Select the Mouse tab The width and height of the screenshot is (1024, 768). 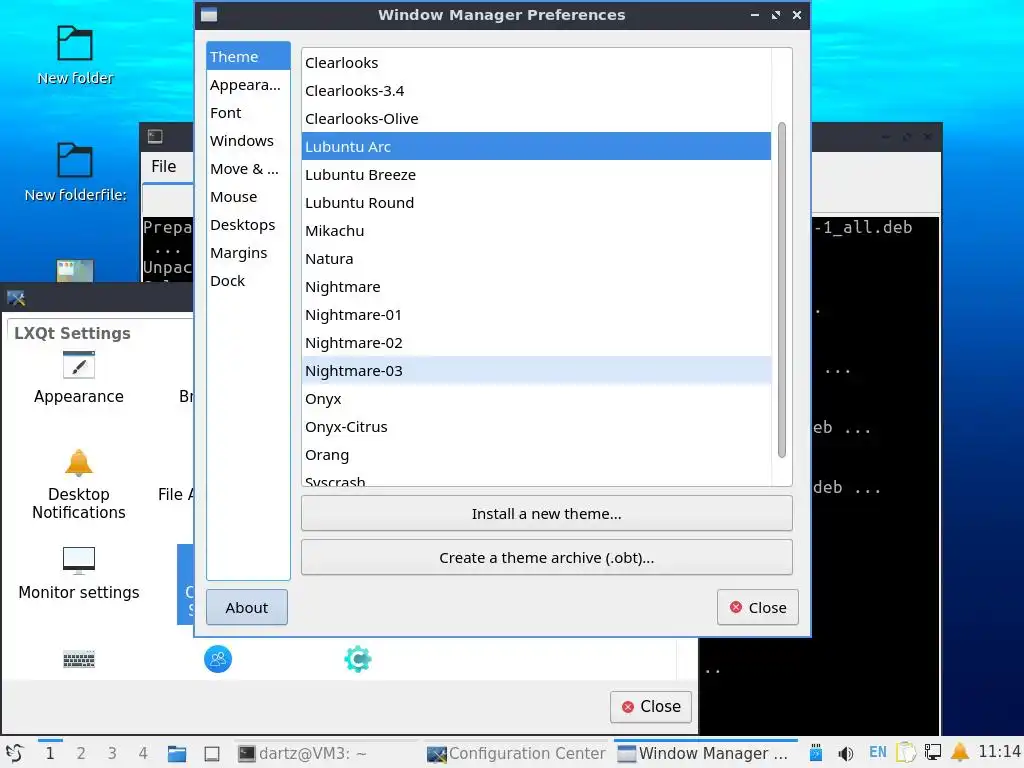click(x=248, y=197)
